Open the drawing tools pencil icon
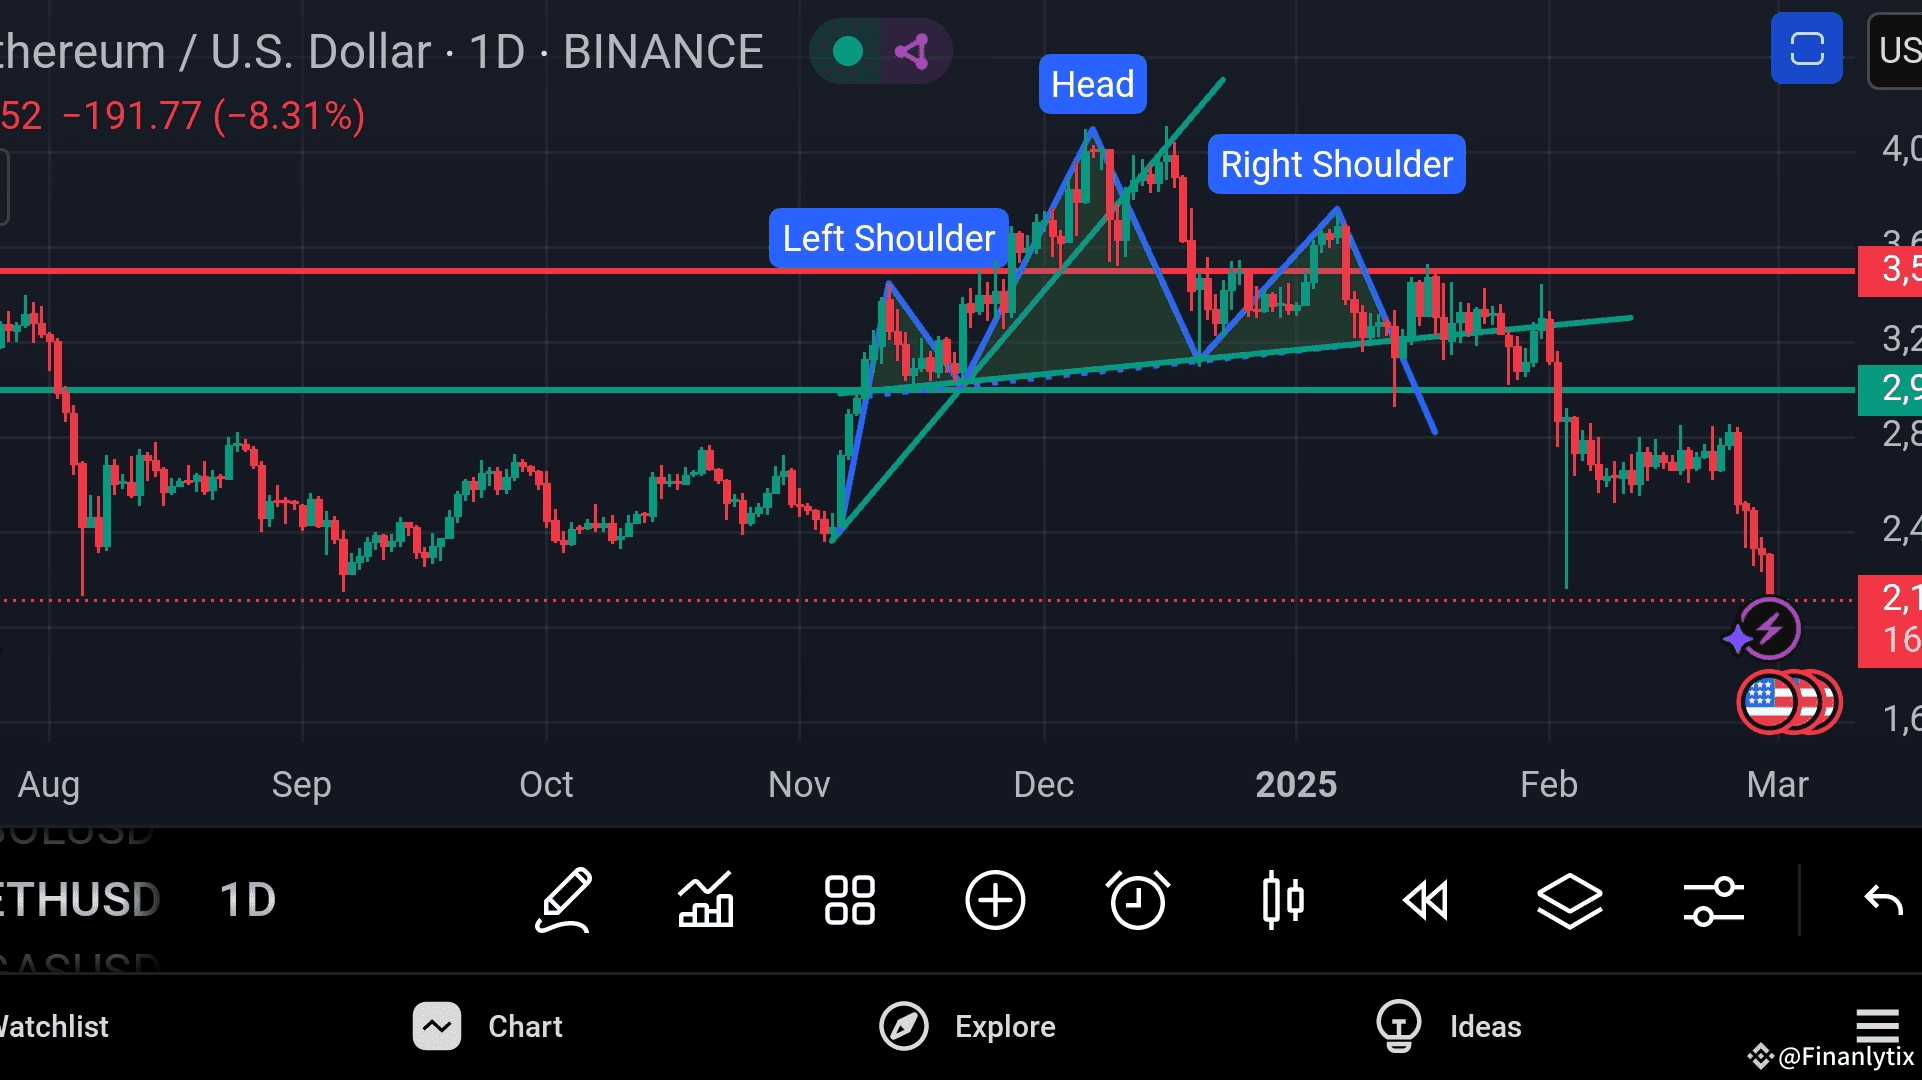 click(x=564, y=900)
